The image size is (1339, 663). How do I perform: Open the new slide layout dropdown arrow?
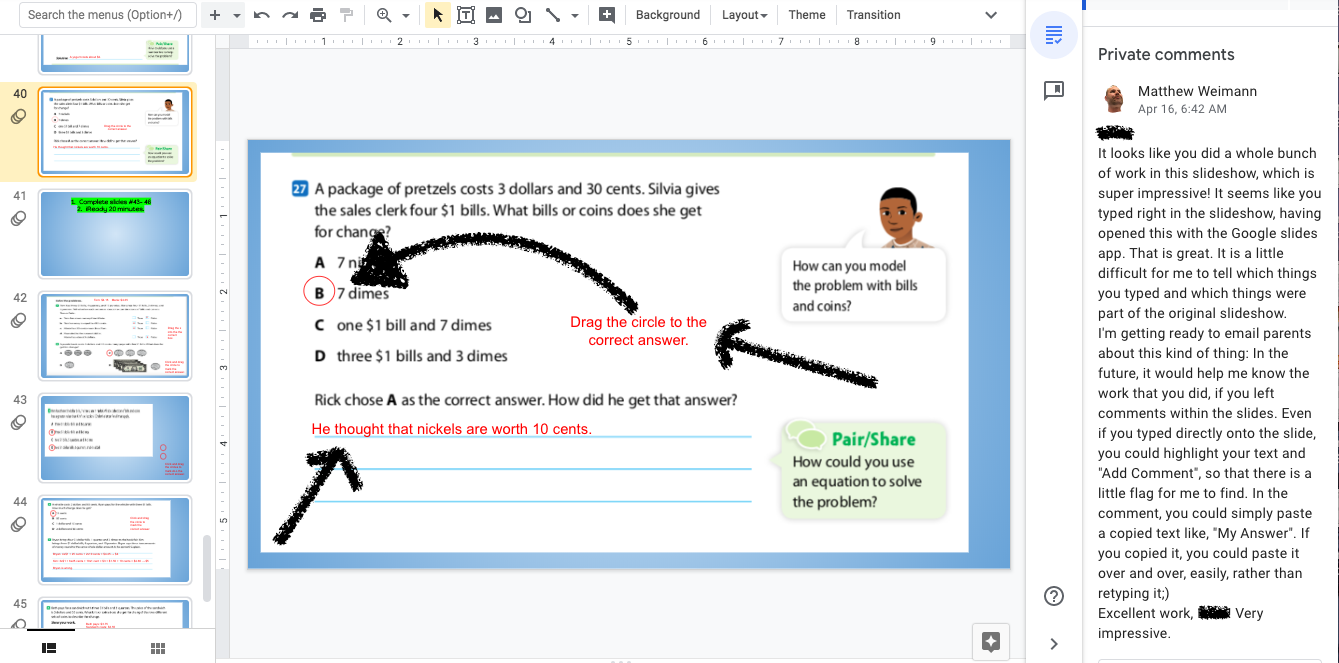[x=237, y=16]
